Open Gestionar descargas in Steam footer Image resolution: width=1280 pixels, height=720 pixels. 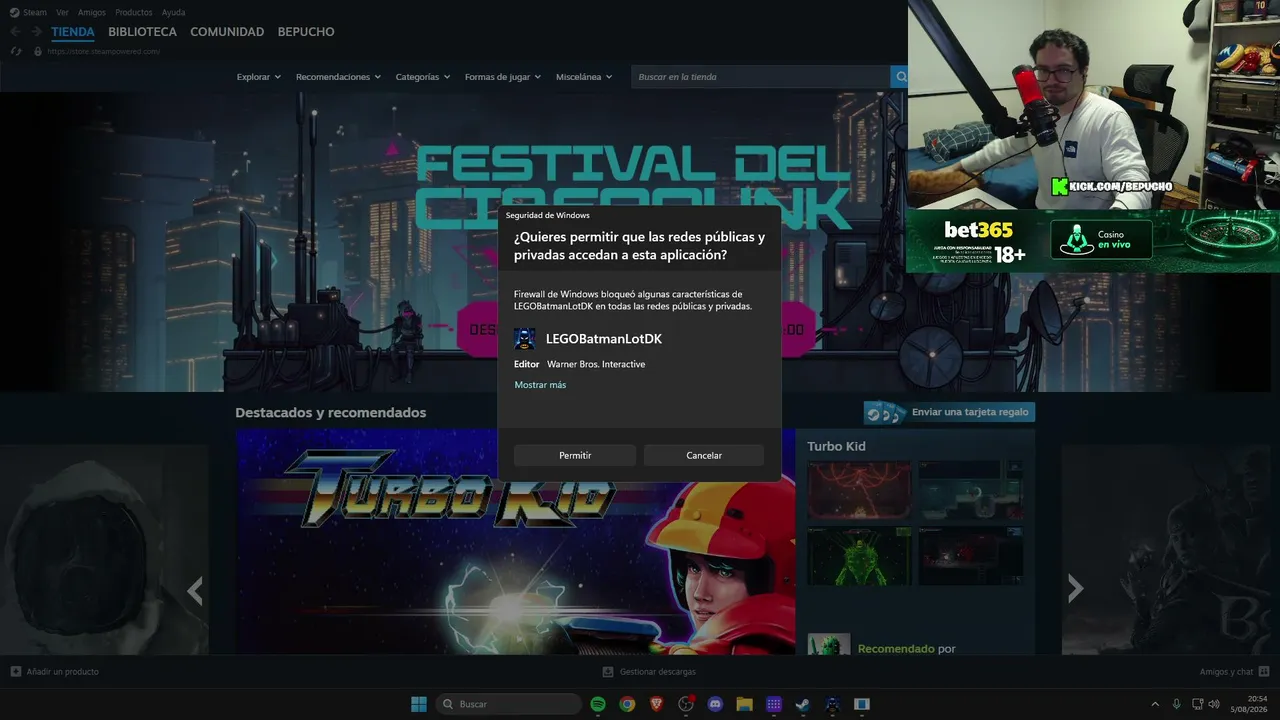(649, 672)
